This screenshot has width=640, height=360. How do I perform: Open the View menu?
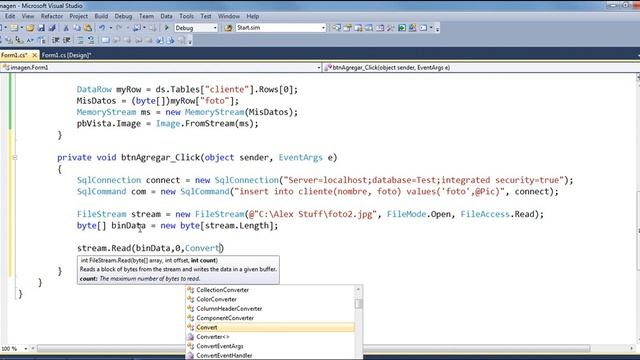click(28, 16)
